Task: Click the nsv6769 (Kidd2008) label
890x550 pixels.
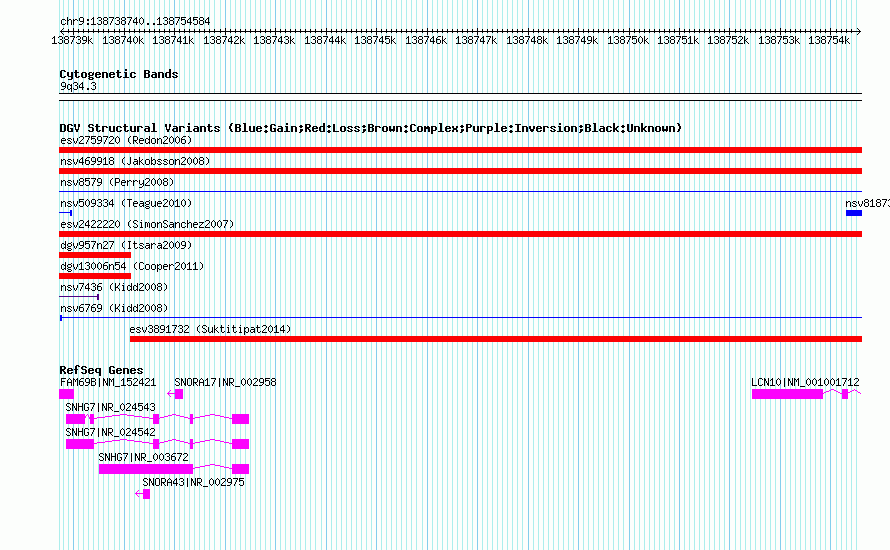Action: point(114,308)
